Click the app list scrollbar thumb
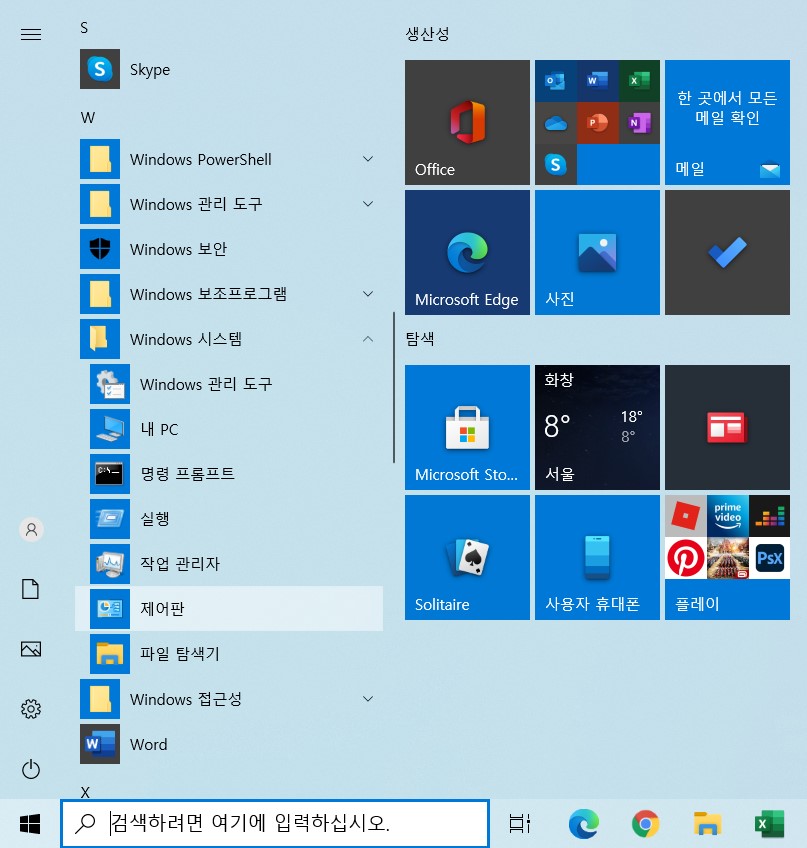This screenshot has width=807, height=848. [394, 387]
